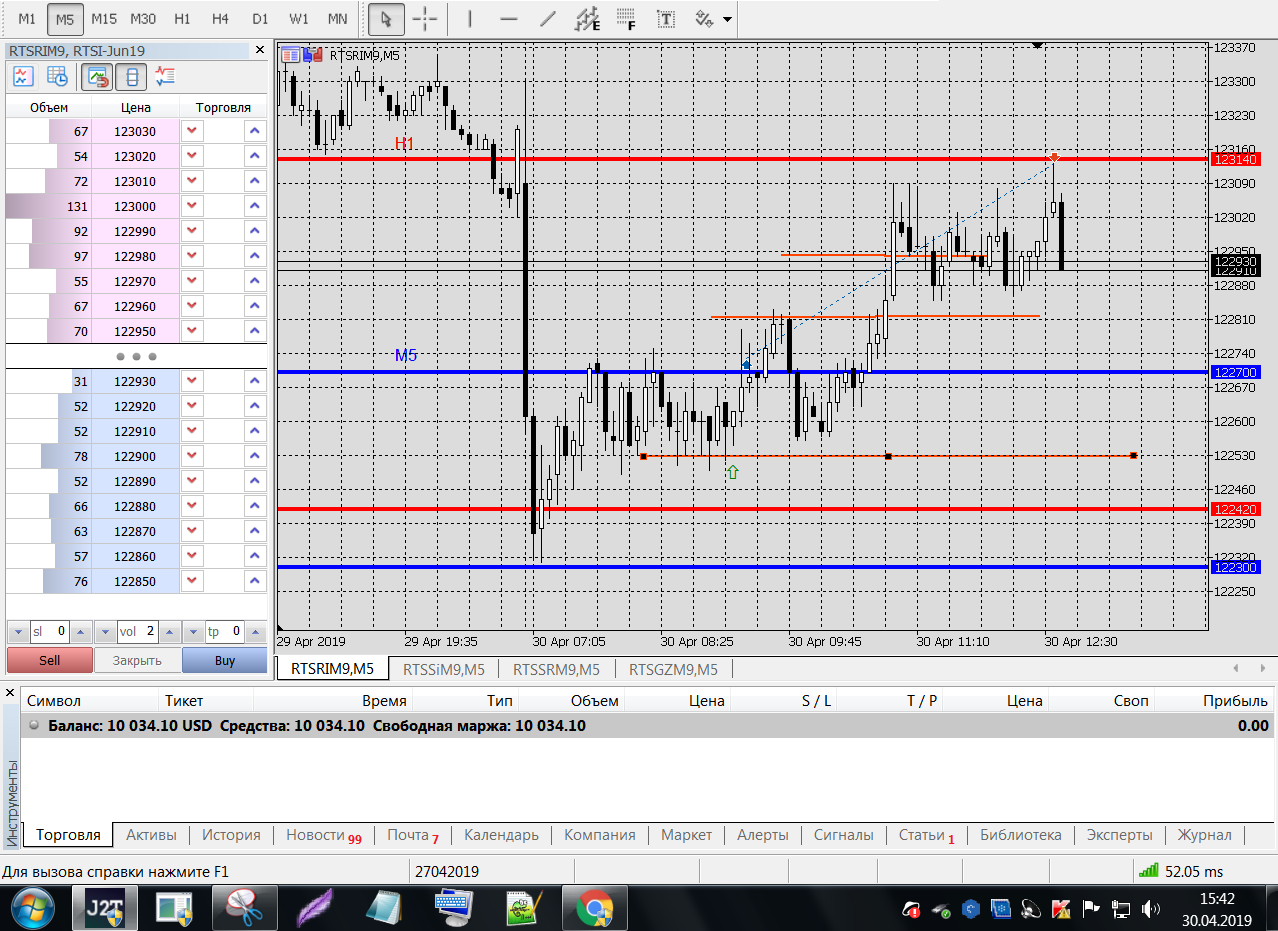1278x931 pixels.
Task: Open Google Chrome from the taskbar
Action: pos(594,909)
